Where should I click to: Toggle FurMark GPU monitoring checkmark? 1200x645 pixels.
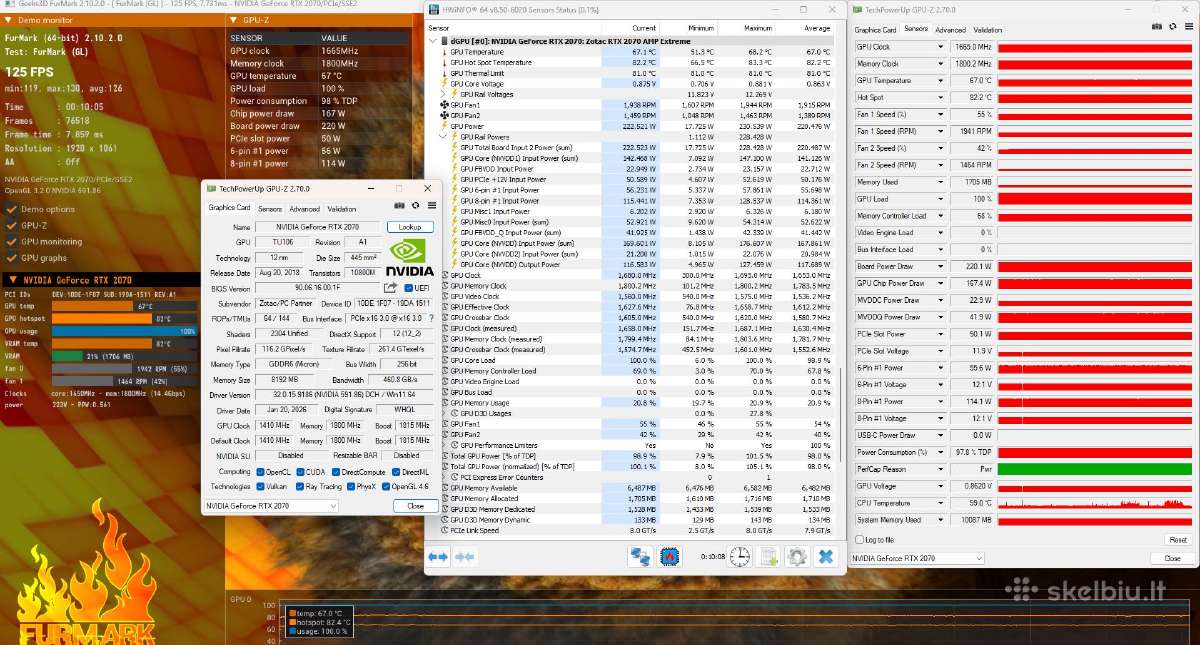(11, 242)
